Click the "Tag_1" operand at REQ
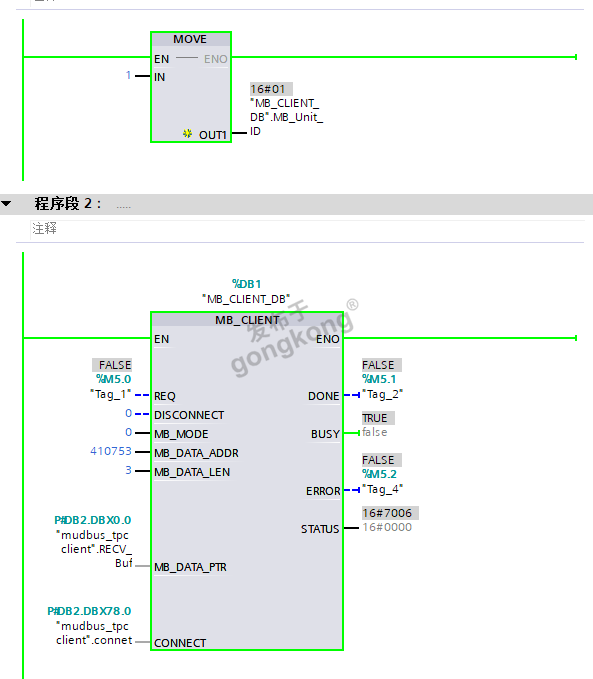Viewport: 593px width, 679px height. [110, 394]
